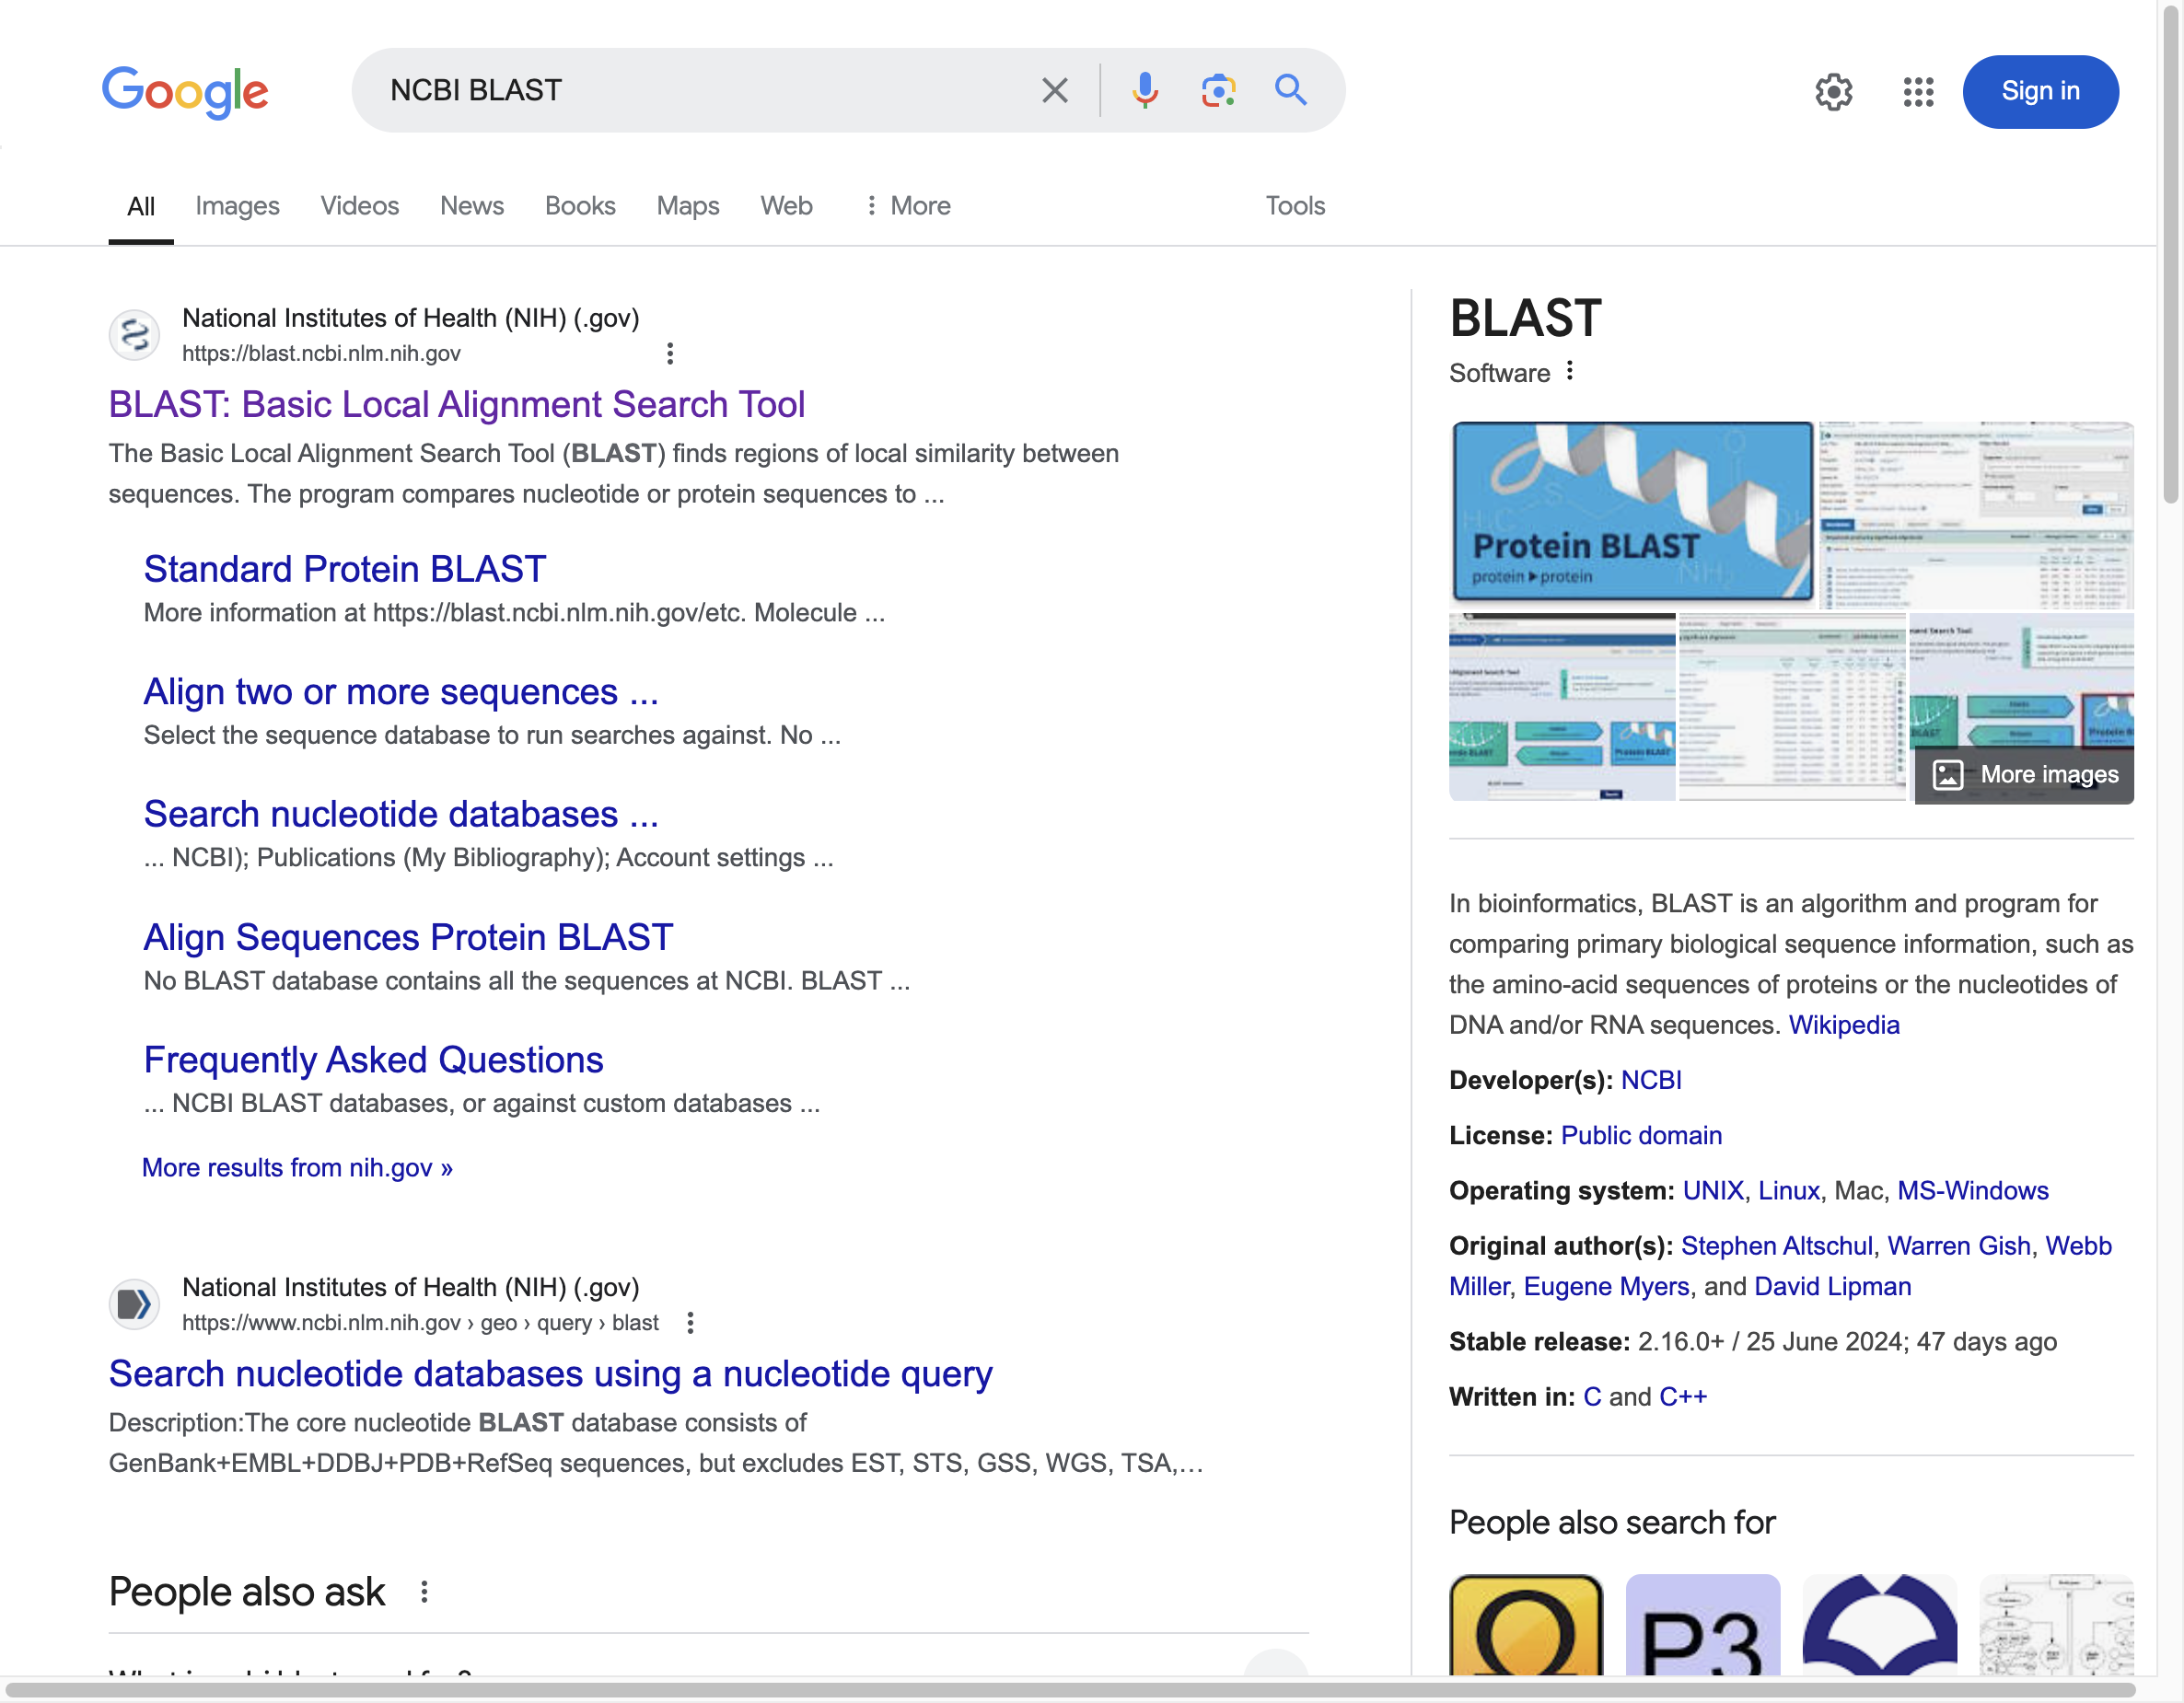The image size is (2184, 1703).
Task: Open BLAST: Basic Local Alignment Search Tool result
Action: tap(457, 404)
